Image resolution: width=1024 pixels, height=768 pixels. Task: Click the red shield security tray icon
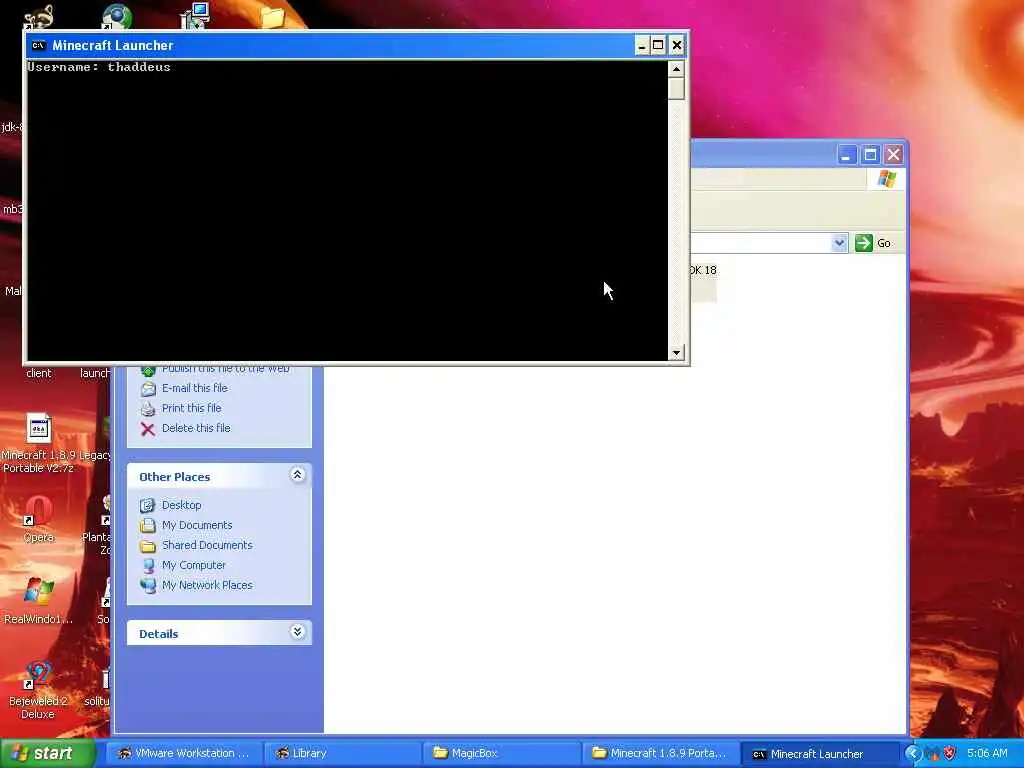click(950, 754)
